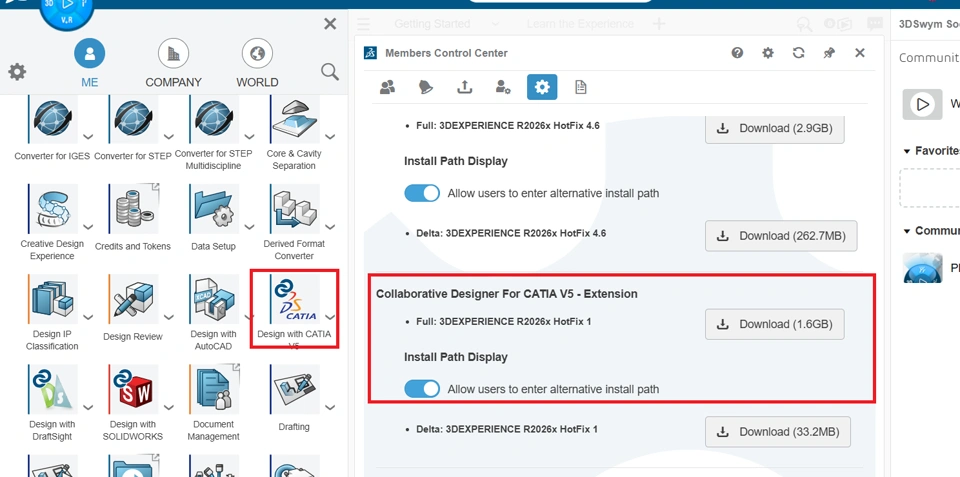Open the Converter for IGES app
Viewport: 960px width, 477px height.
[53, 119]
